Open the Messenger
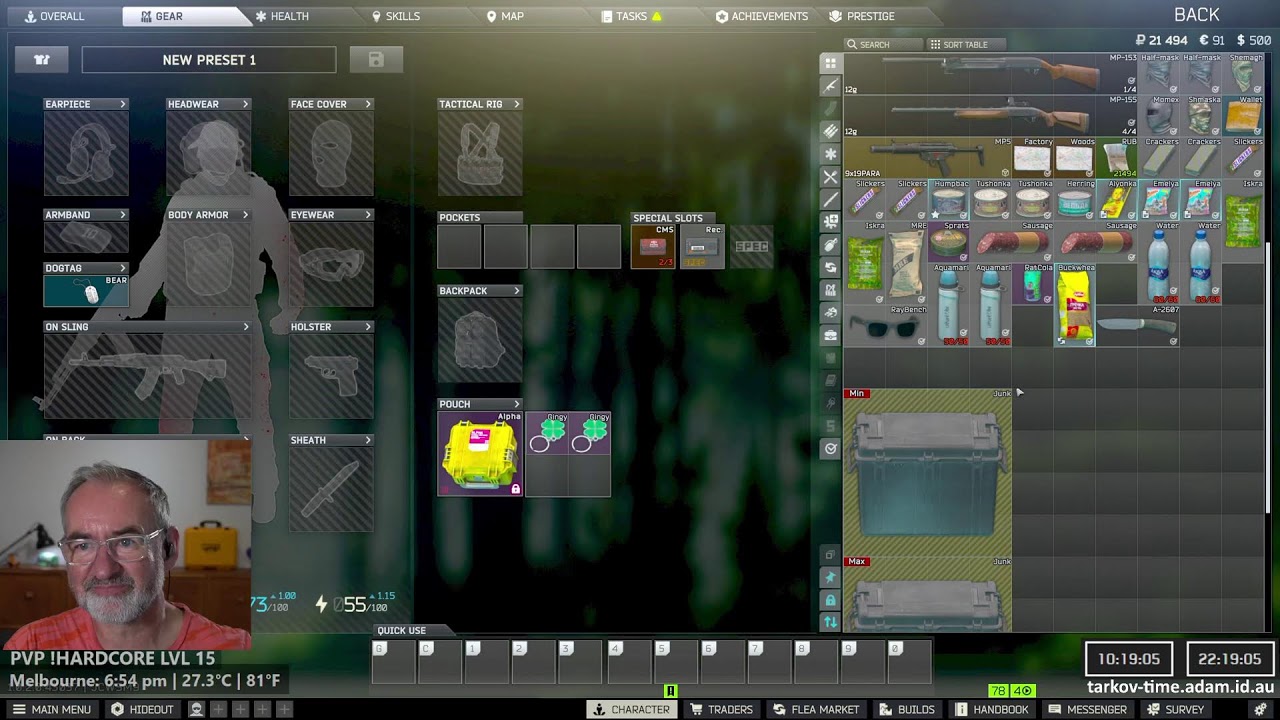The height and width of the screenshot is (720, 1280). [1088, 709]
